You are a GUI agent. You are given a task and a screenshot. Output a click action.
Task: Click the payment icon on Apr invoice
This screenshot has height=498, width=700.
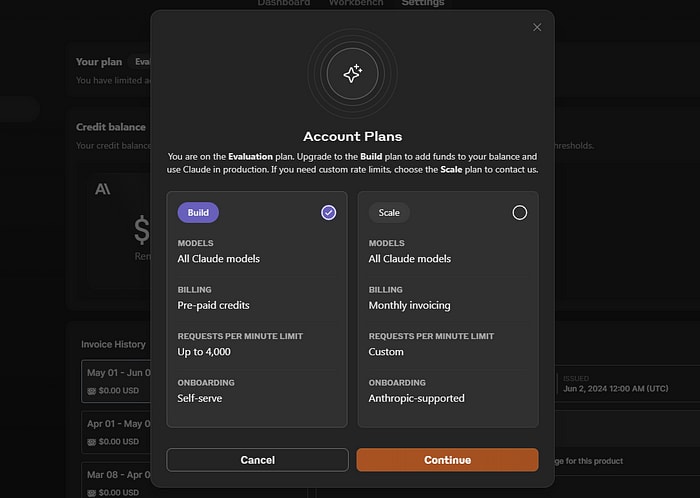tap(92, 442)
